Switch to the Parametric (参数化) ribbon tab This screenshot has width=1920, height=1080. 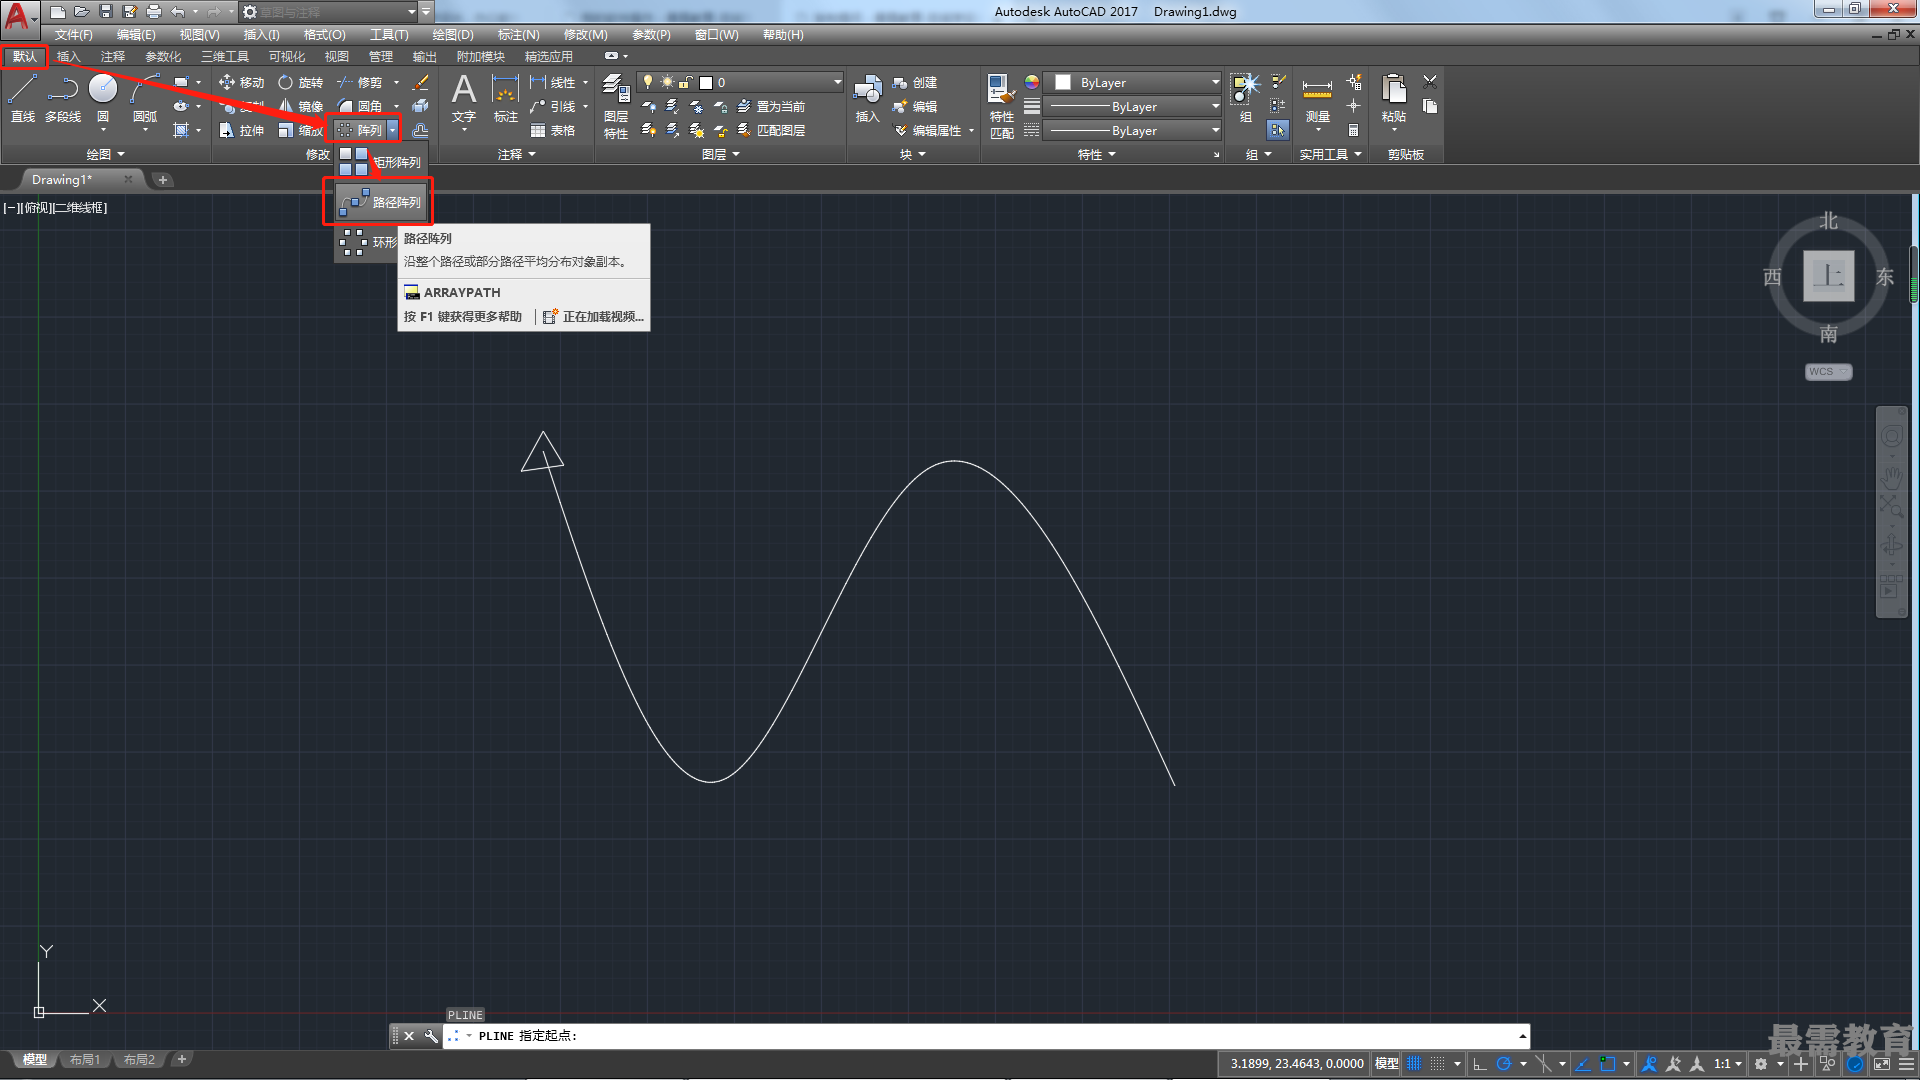[163, 56]
